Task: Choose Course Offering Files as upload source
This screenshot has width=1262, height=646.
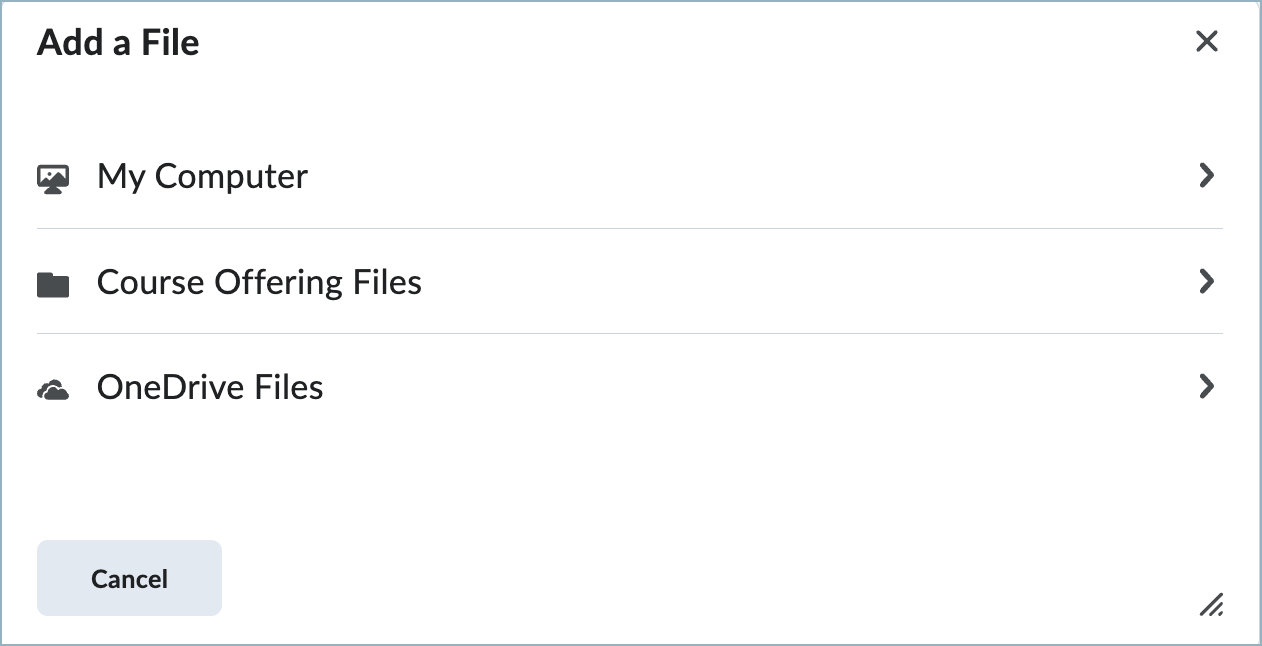Action: coord(258,282)
